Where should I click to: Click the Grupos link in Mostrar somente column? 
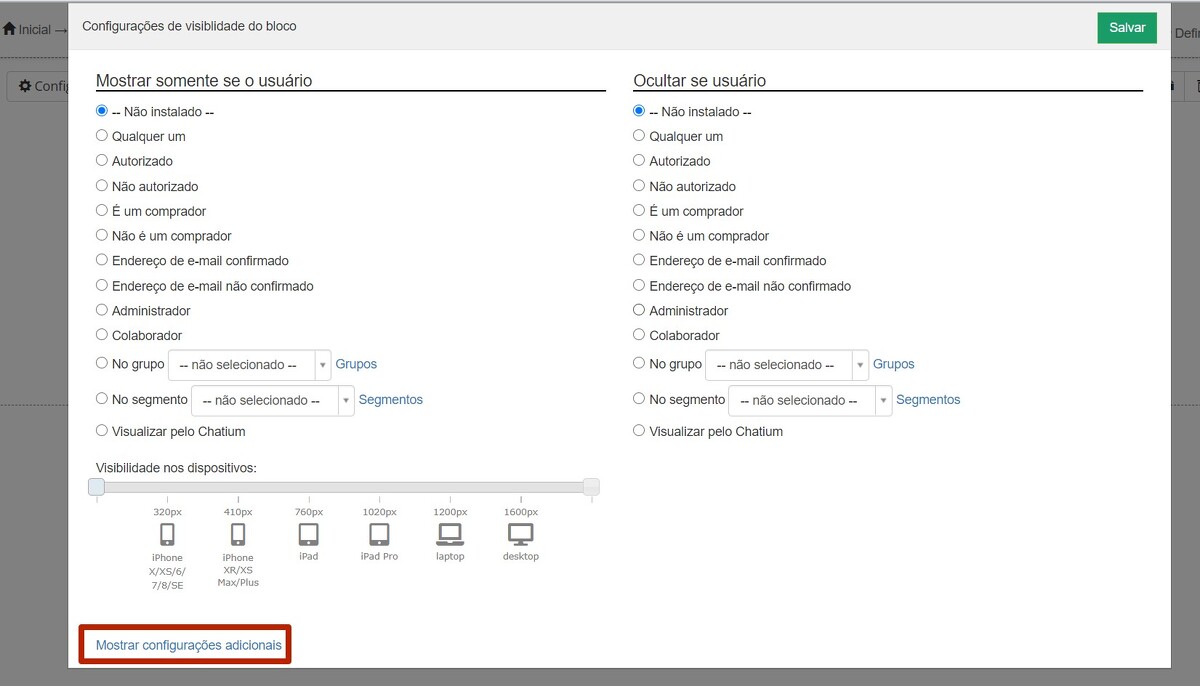(356, 364)
